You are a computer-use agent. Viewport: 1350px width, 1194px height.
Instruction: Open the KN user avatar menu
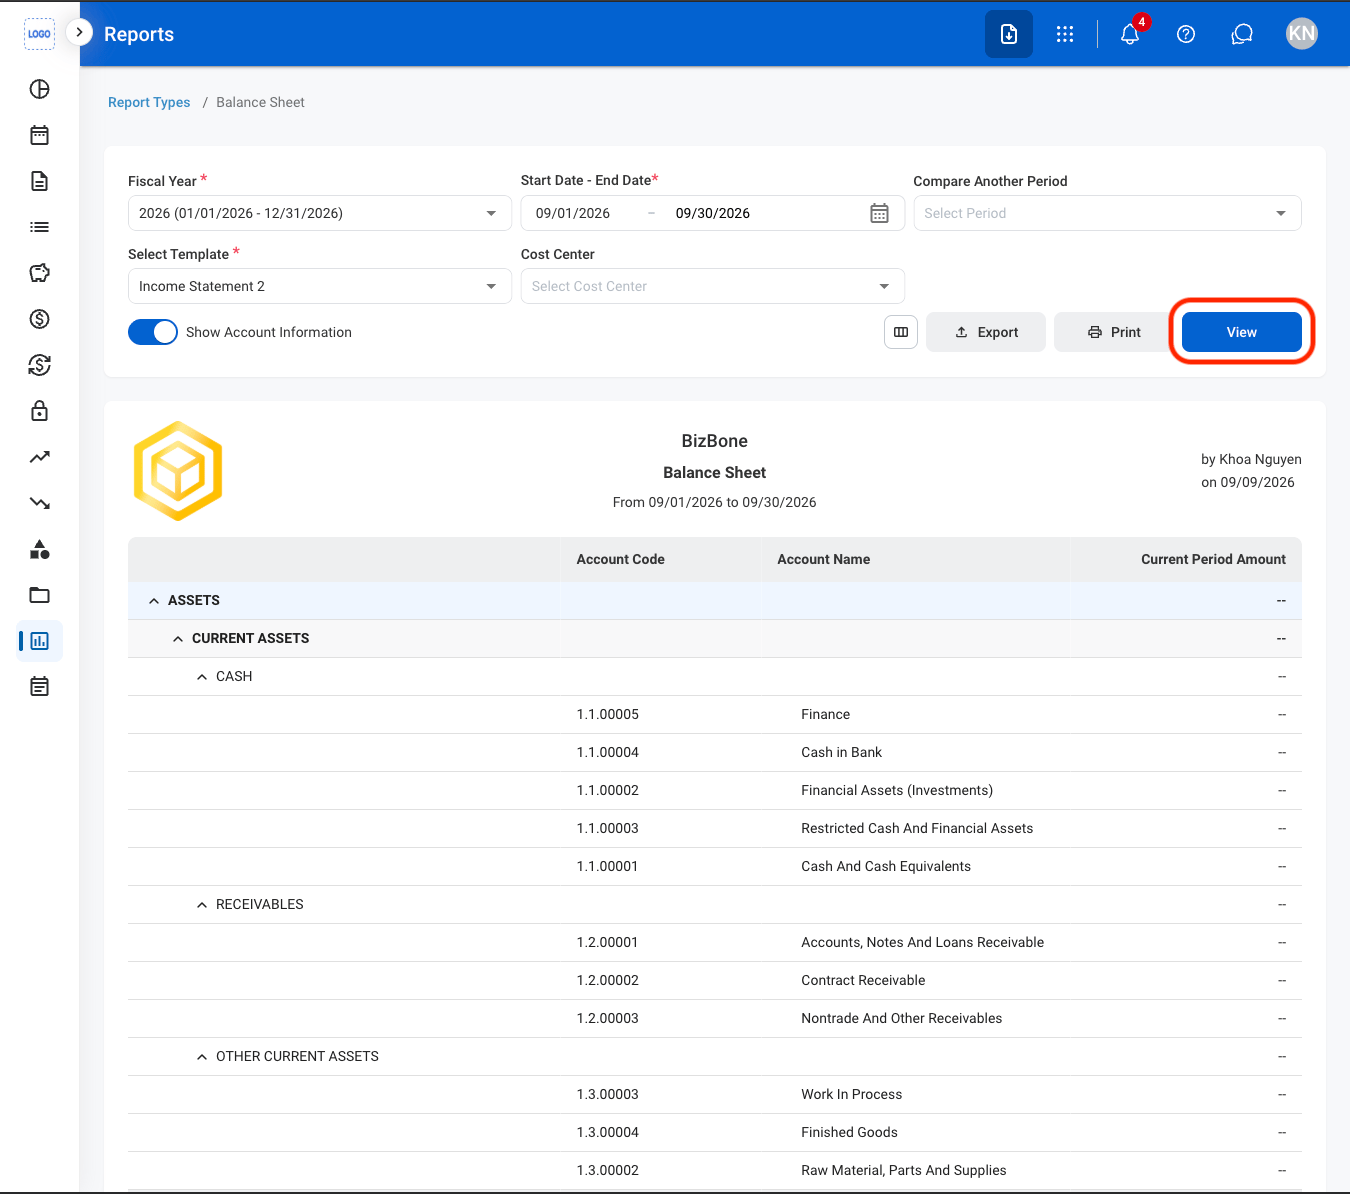pyautogui.click(x=1301, y=34)
